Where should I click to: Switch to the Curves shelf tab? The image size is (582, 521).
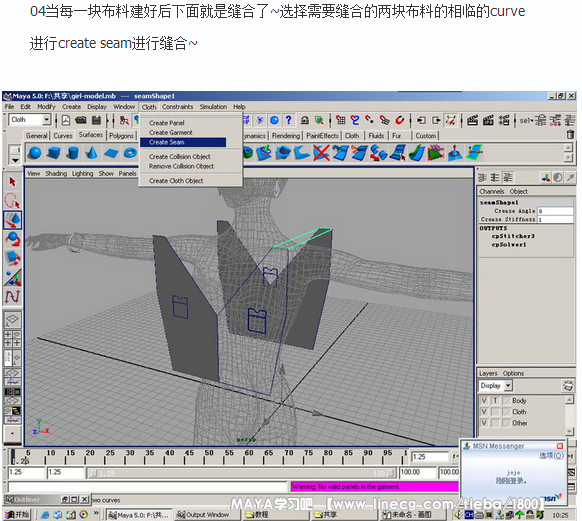pyautogui.click(x=63, y=135)
